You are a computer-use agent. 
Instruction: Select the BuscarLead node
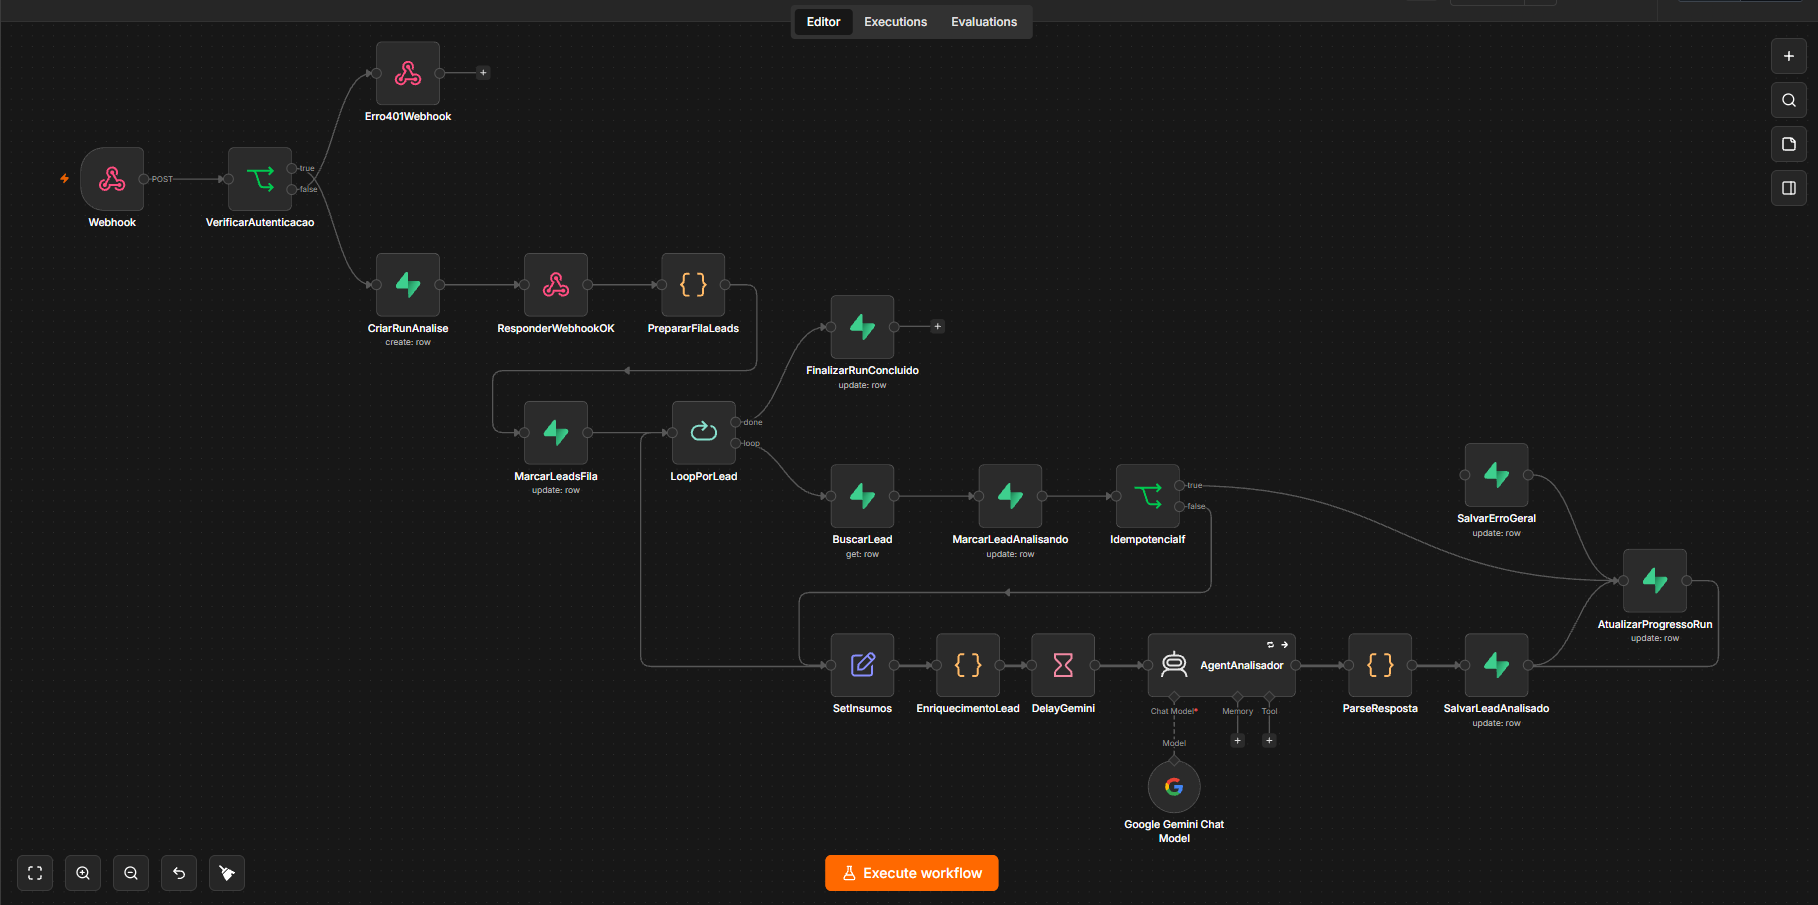[x=862, y=496]
